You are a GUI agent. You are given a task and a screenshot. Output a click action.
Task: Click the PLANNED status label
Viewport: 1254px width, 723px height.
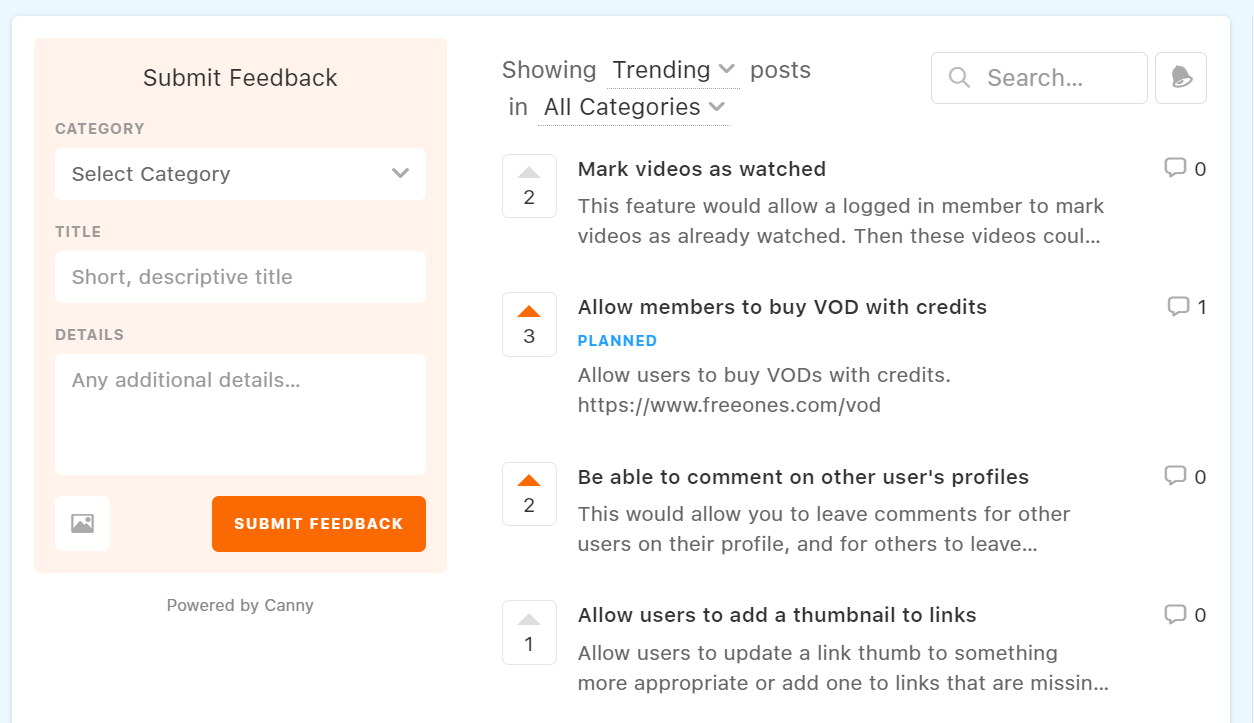coord(617,341)
